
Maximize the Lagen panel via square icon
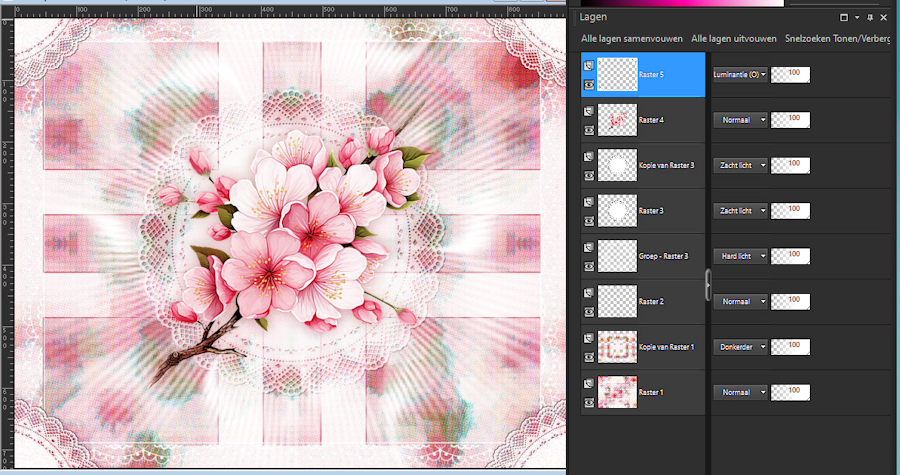point(843,17)
